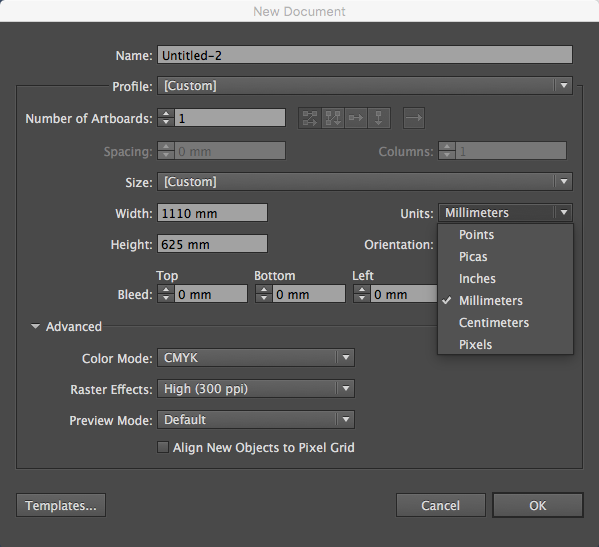
Task: Choose Arrange by Column artboard icon
Action: click(379, 118)
